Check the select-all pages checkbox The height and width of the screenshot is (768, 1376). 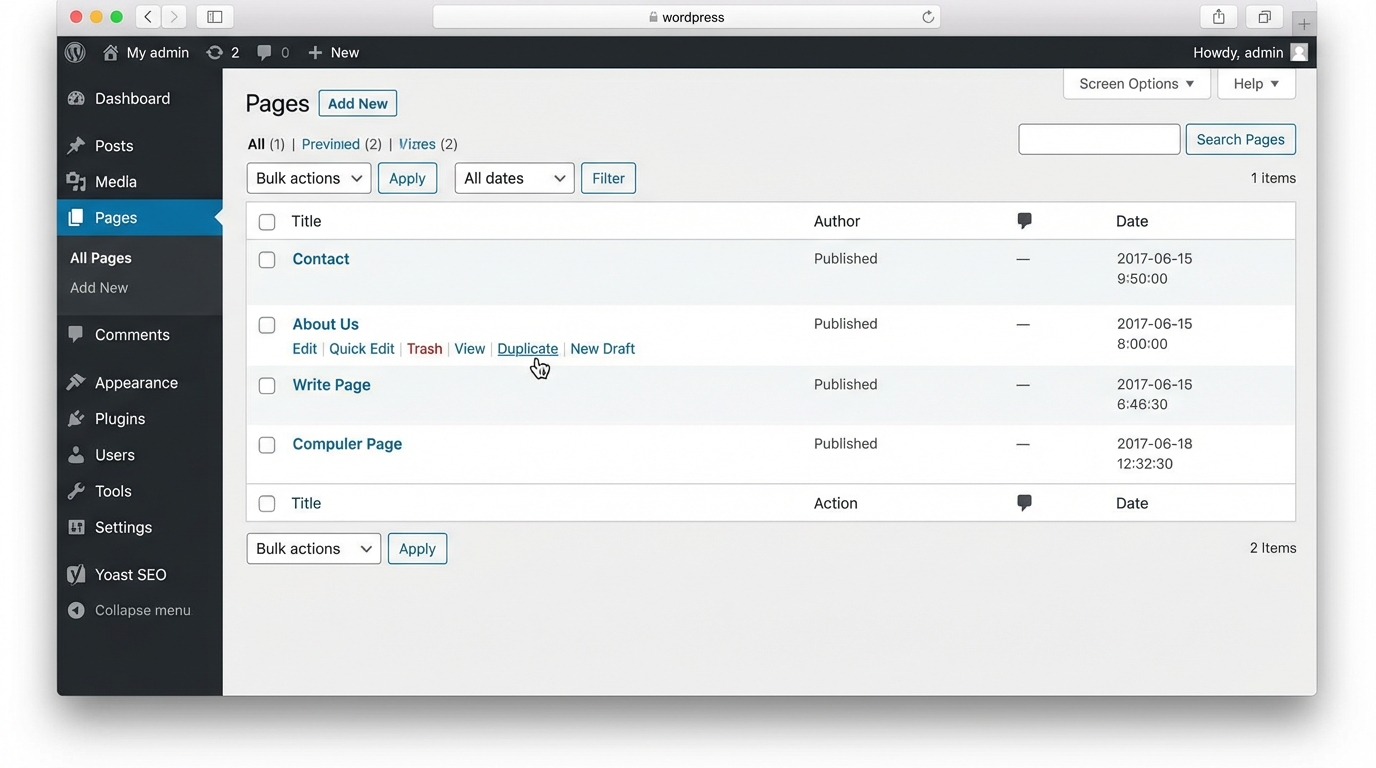coord(267,221)
